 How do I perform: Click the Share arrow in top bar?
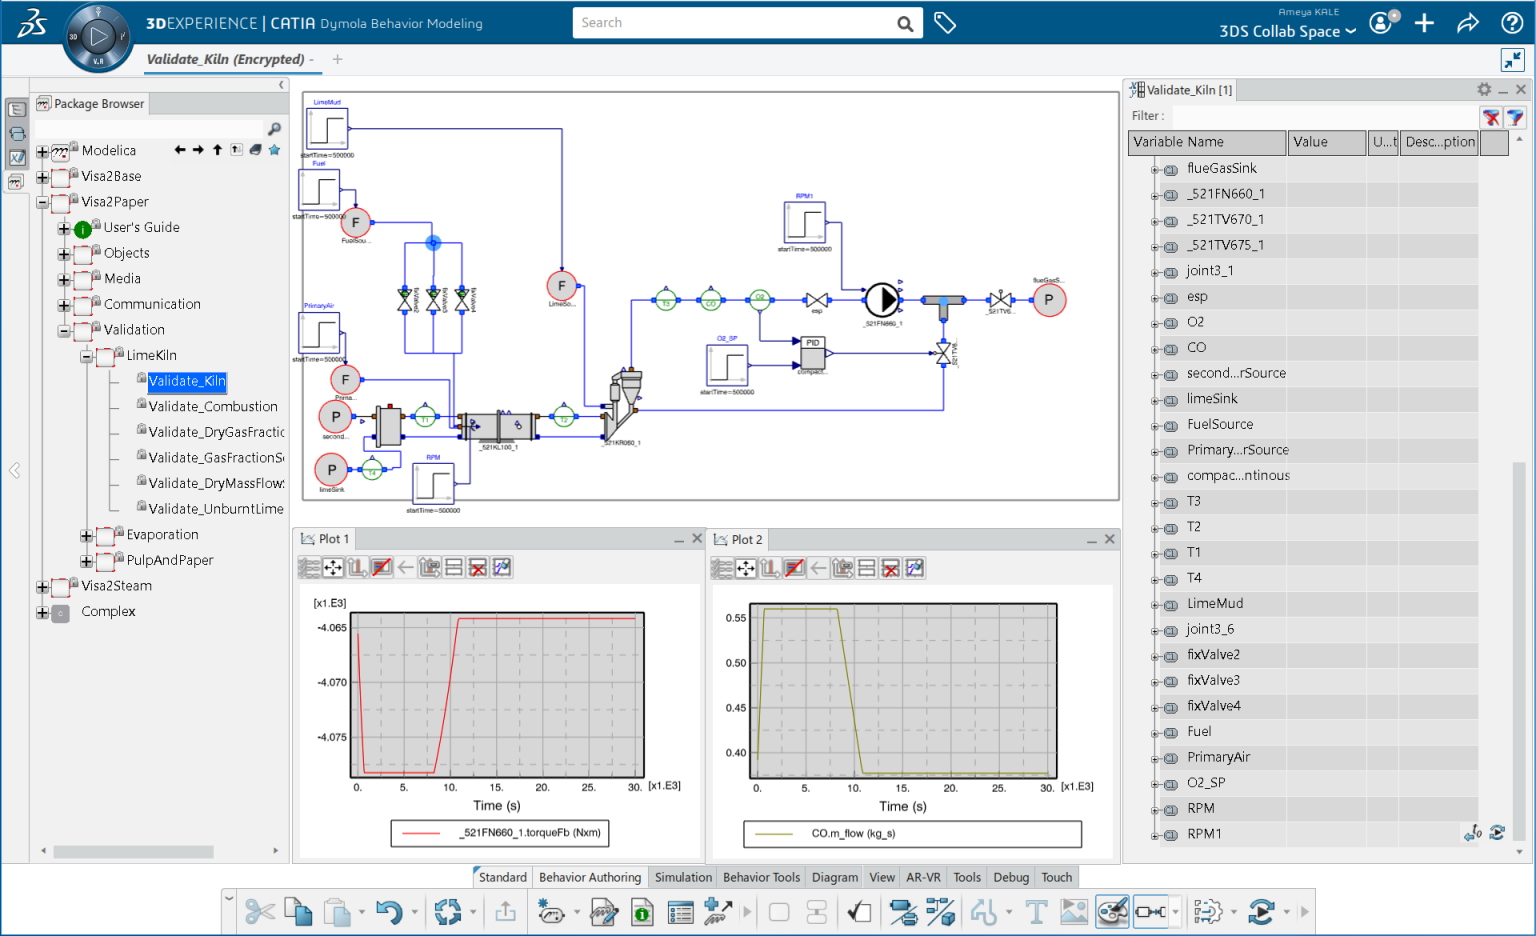pyautogui.click(x=1467, y=23)
